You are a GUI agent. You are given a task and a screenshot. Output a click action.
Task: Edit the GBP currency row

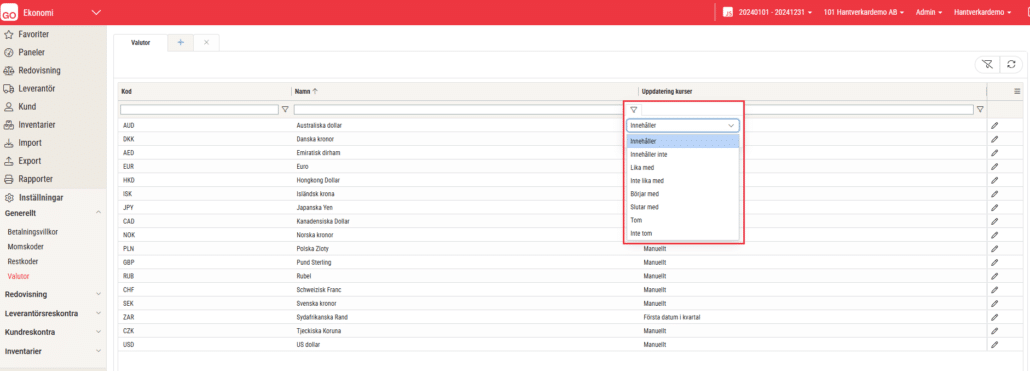click(x=994, y=262)
